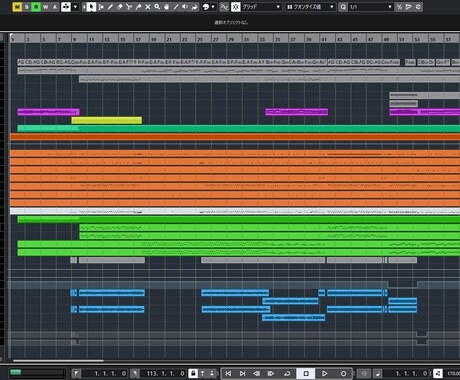
Task: Click the left locator icon in transport
Action: (x=76, y=373)
